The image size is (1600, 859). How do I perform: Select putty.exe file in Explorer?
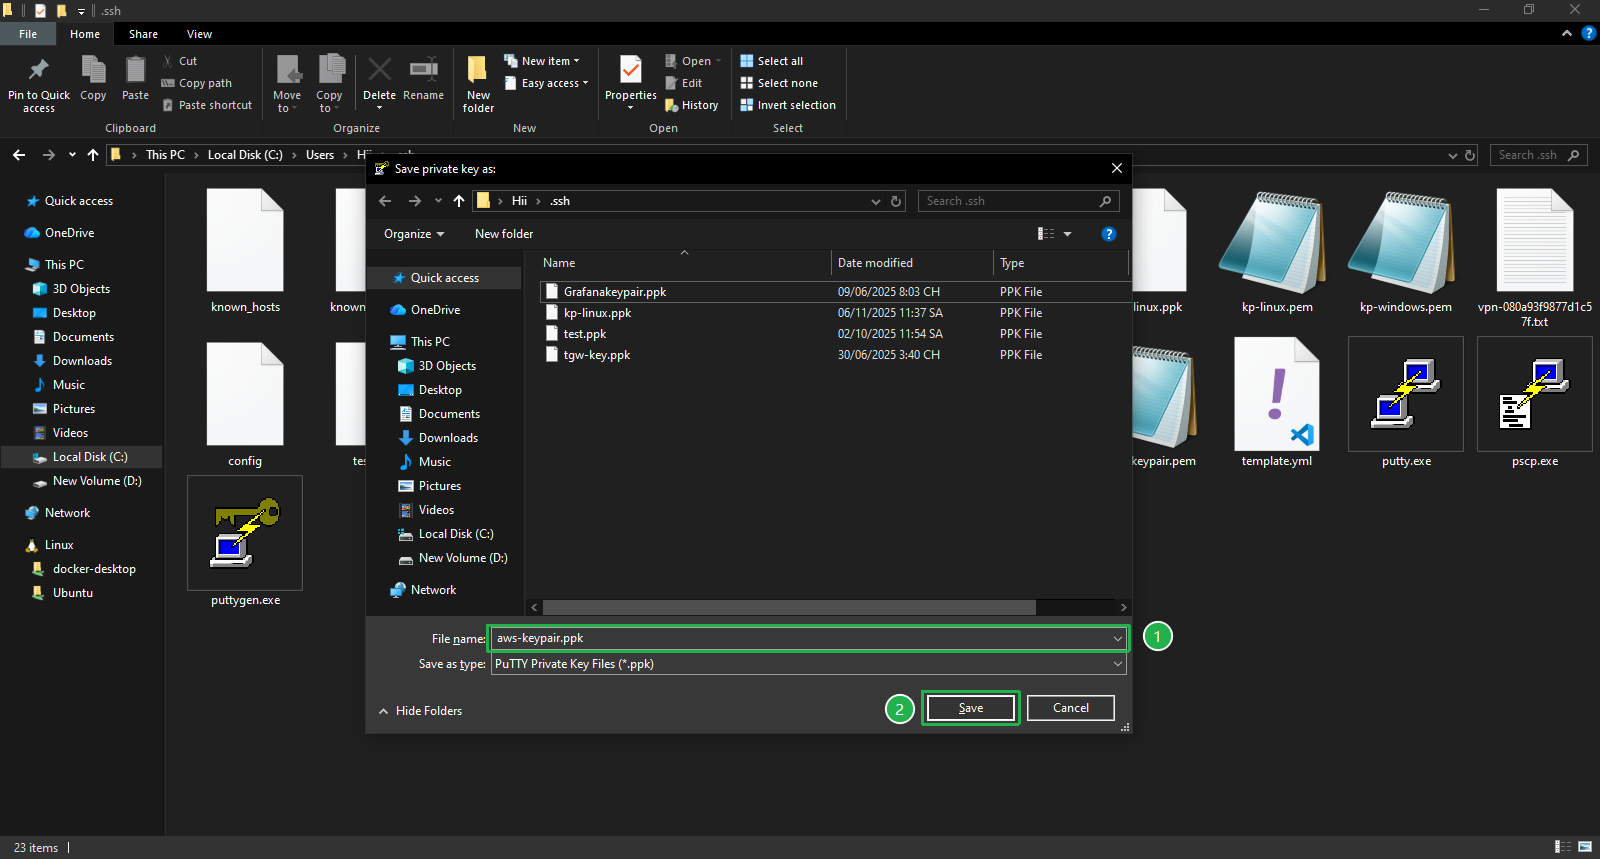pyautogui.click(x=1406, y=403)
